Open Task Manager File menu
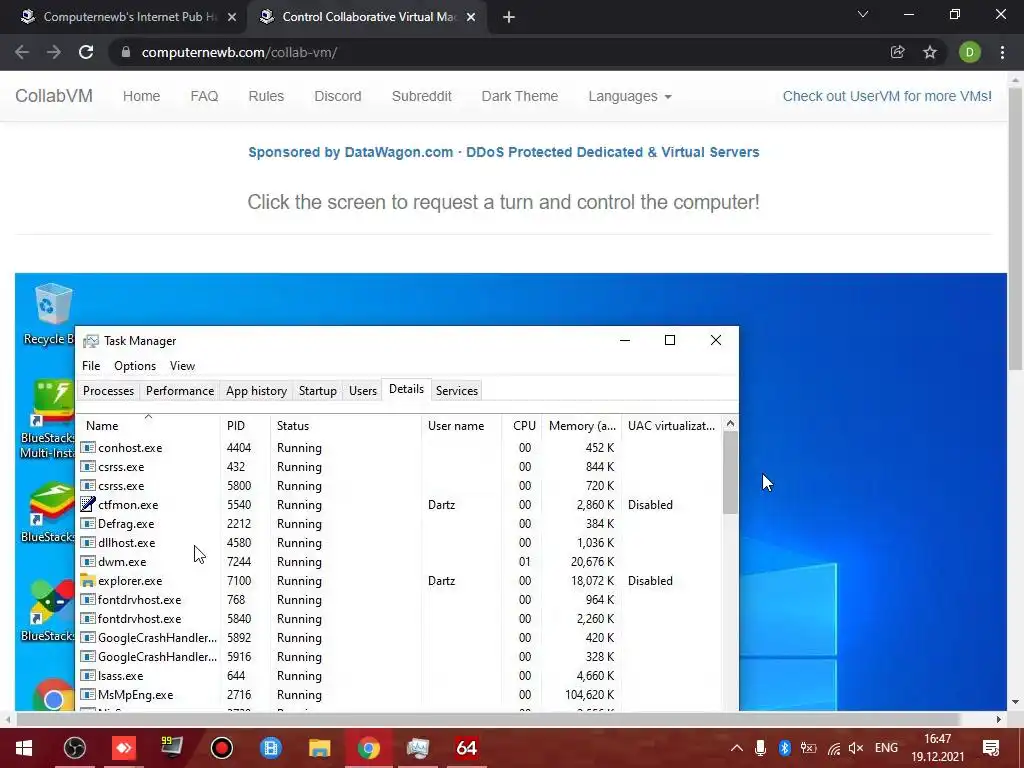Image resolution: width=1024 pixels, height=768 pixels. point(91,366)
